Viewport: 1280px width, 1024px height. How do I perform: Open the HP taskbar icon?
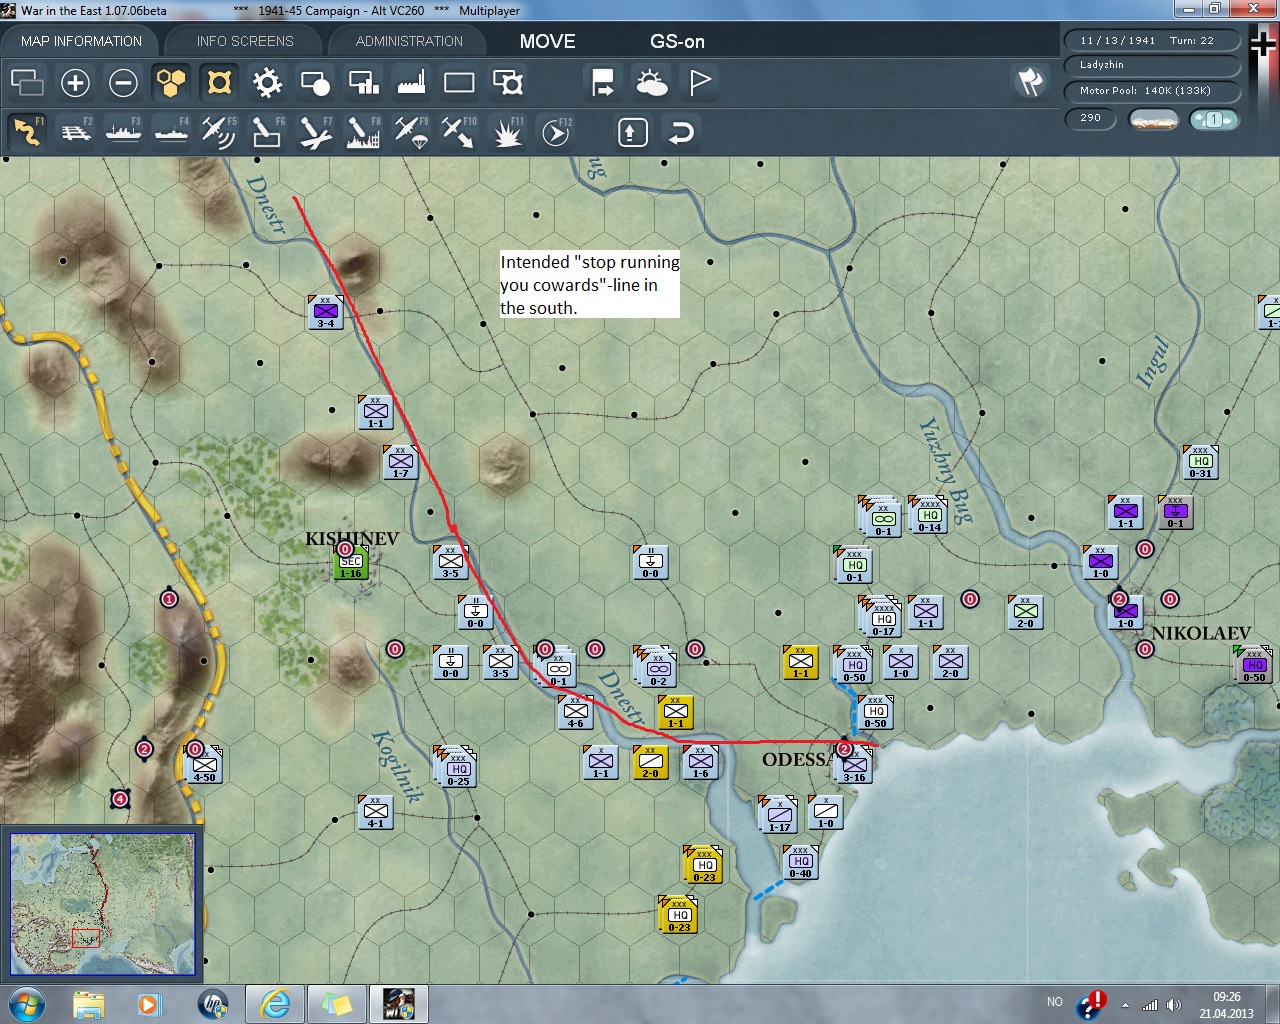213,1003
